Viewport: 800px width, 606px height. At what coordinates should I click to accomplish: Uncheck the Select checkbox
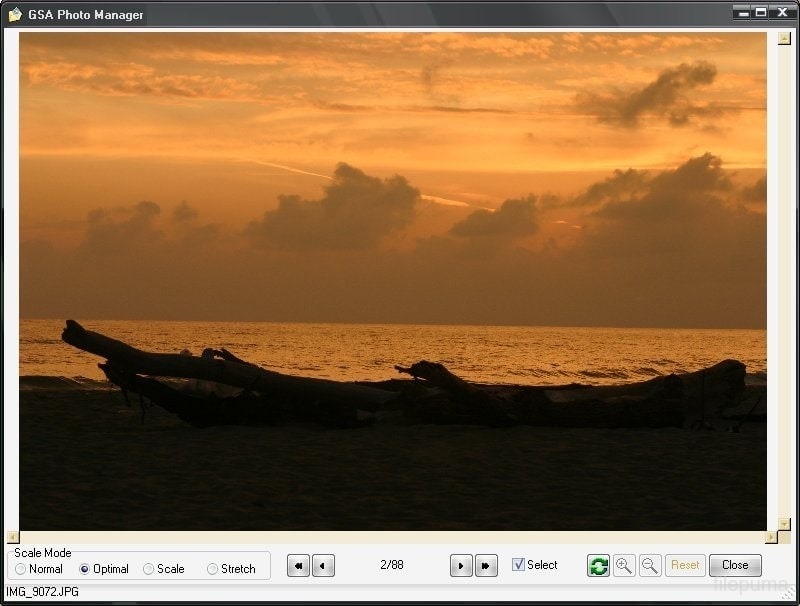coord(518,565)
